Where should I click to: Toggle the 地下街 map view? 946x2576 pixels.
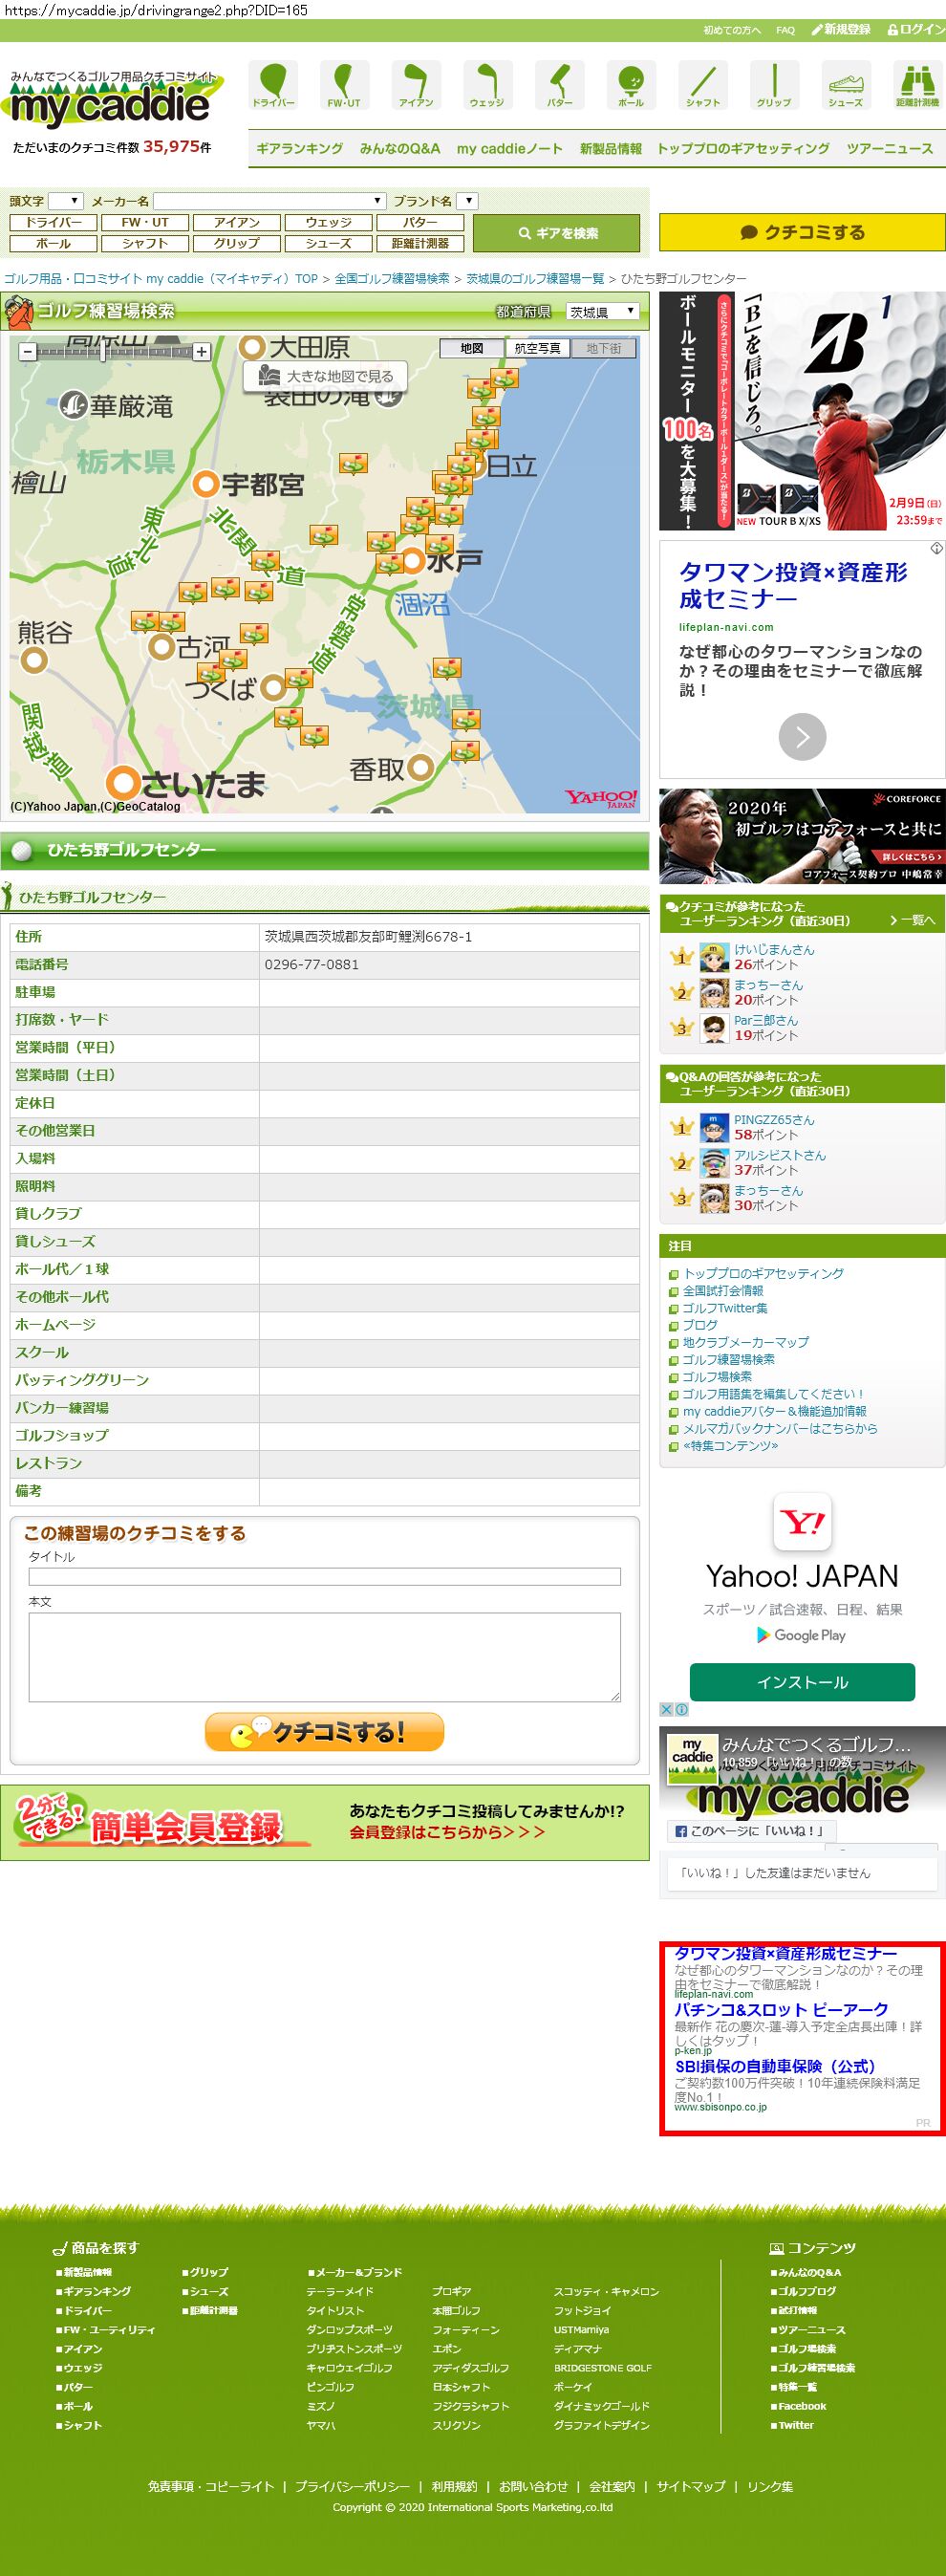point(603,348)
